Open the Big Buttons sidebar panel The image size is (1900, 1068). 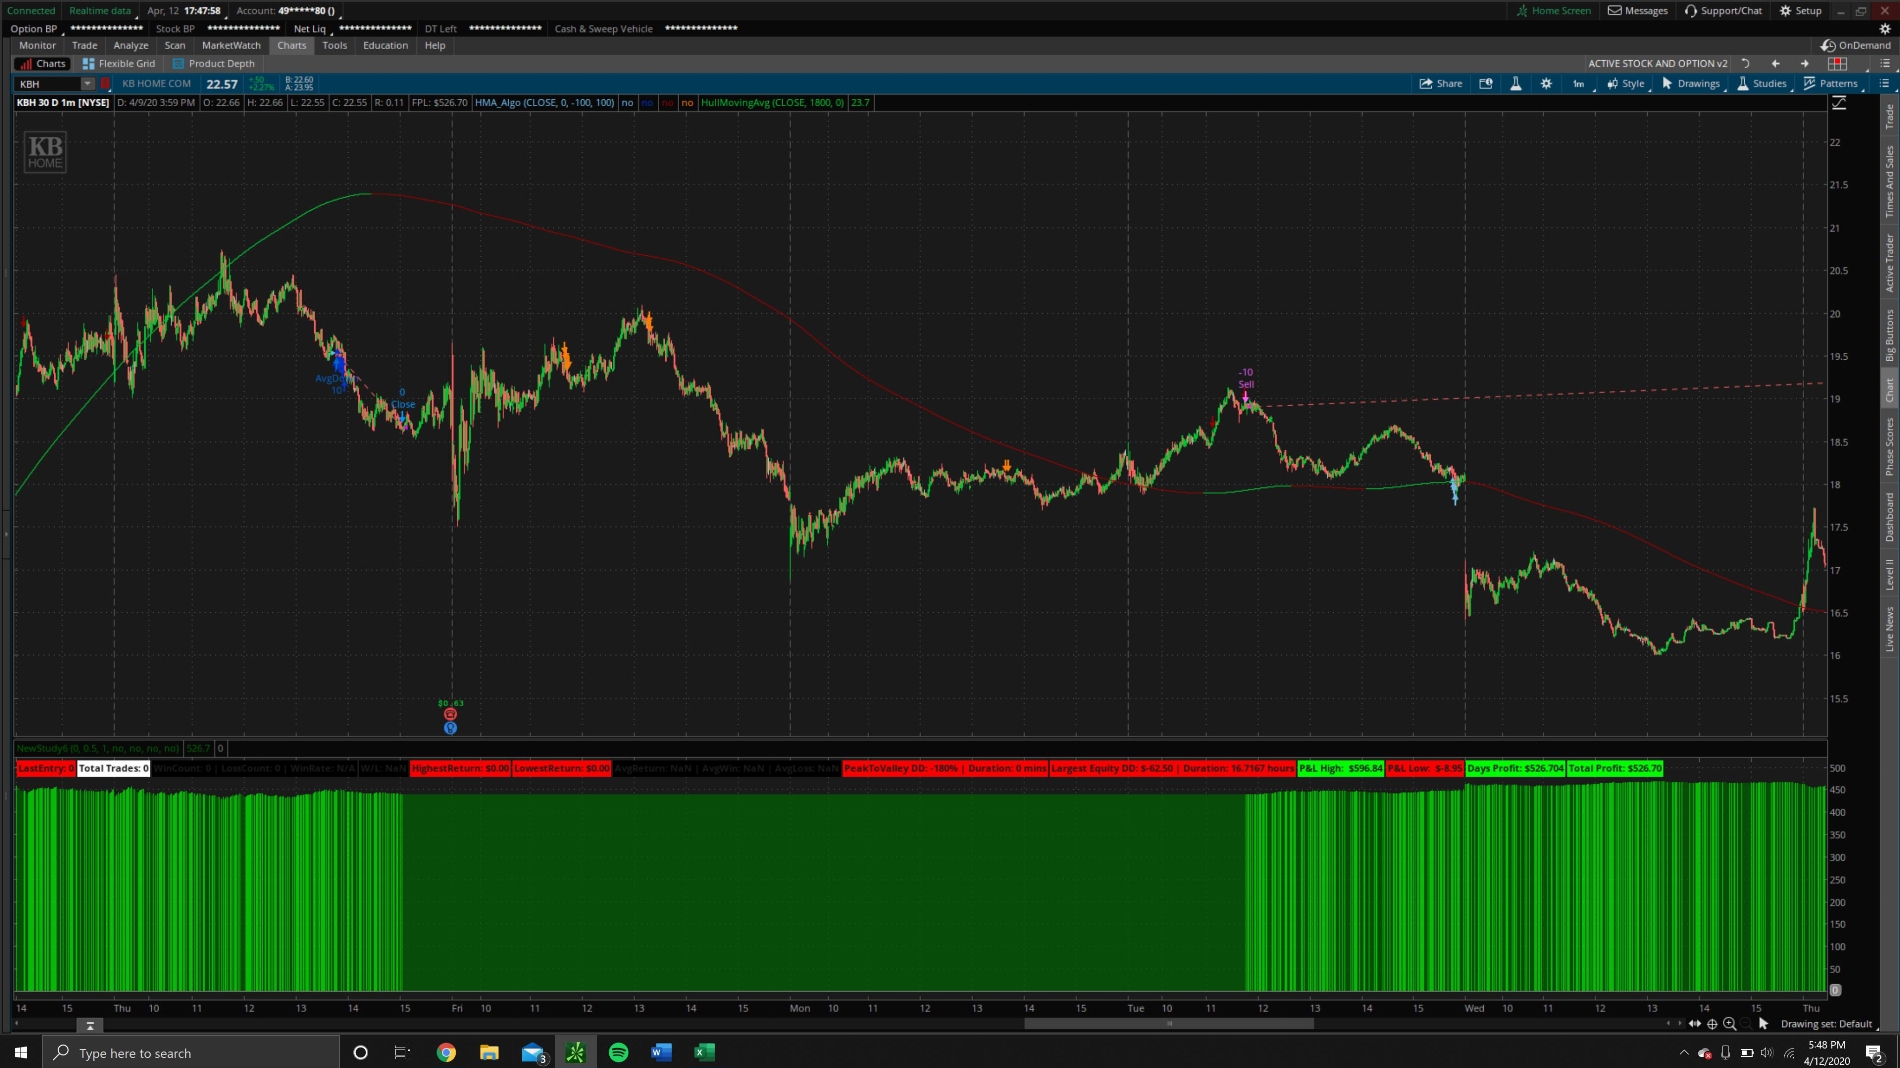pyautogui.click(x=1889, y=335)
